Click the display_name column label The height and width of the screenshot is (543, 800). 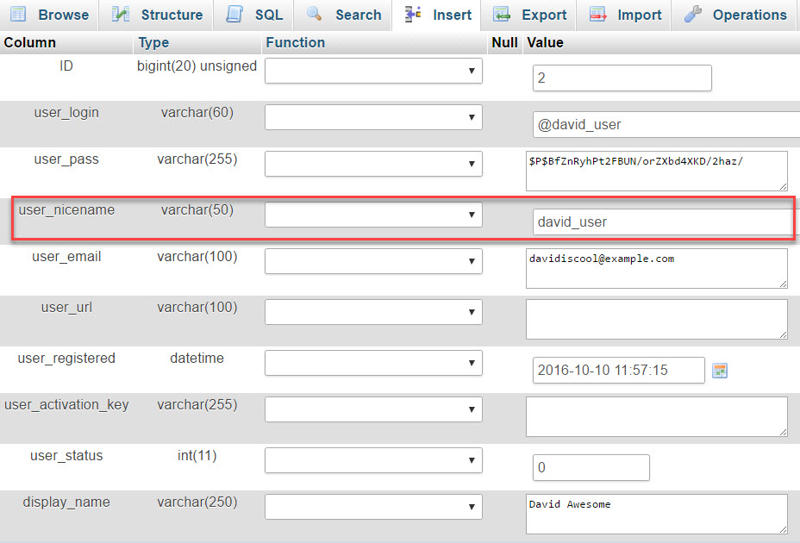point(66,502)
